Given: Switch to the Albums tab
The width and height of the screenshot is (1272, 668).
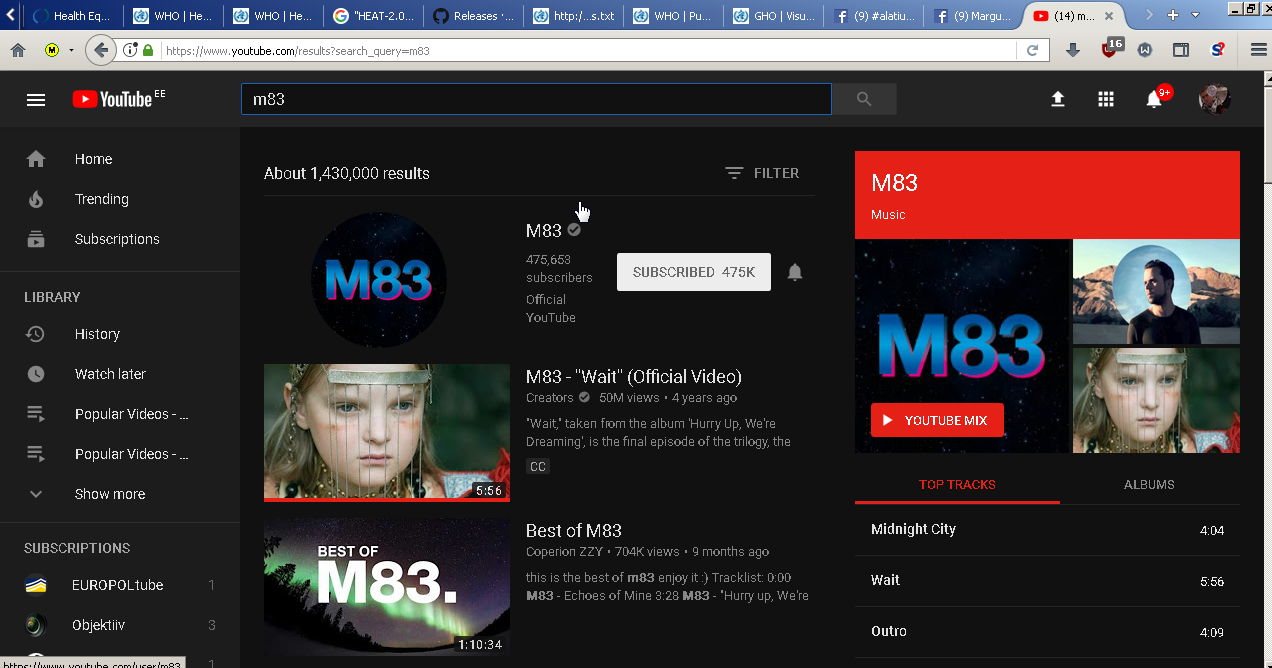Looking at the screenshot, I should 1149,484.
